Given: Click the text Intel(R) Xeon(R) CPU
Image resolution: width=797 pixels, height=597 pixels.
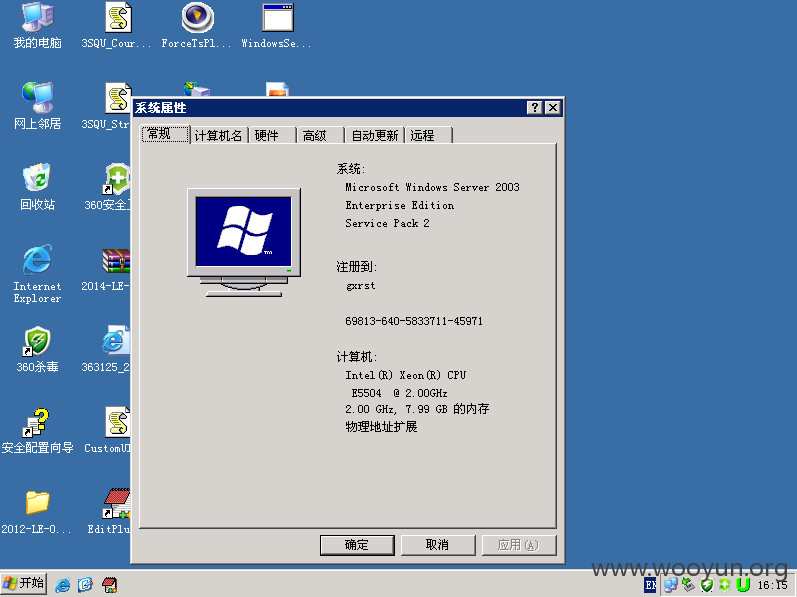Looking at the screenshot, I should click(x=406, y=375).
